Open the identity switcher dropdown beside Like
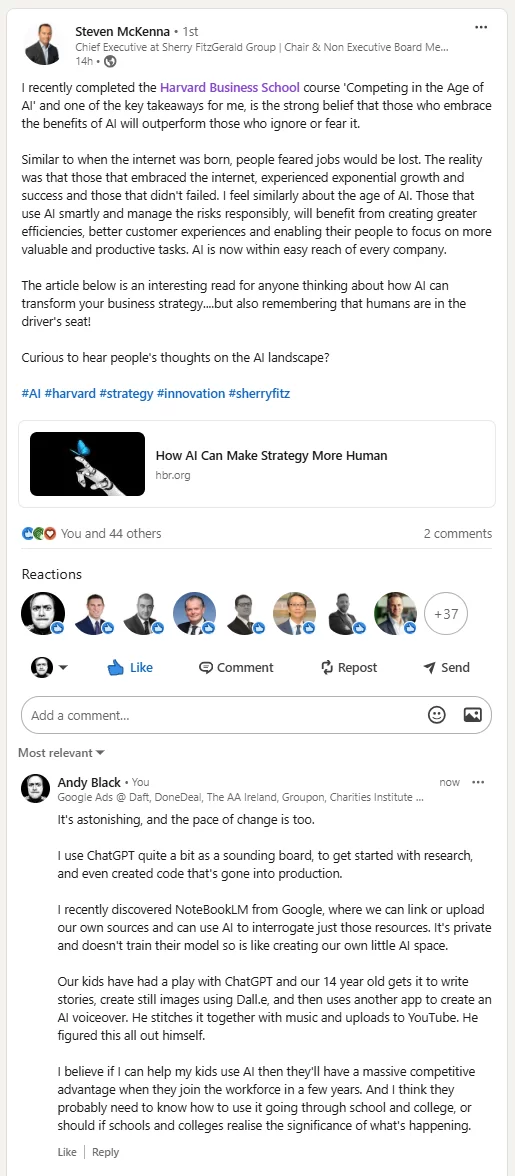Viewport: 515px width, 1176px height. [49, 668]
